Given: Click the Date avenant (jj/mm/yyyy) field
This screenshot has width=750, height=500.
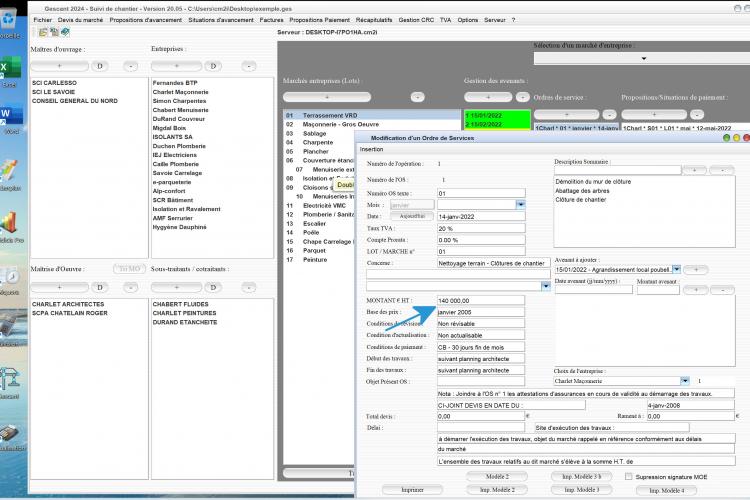Looking at the screenshot, I should (594, 289).
